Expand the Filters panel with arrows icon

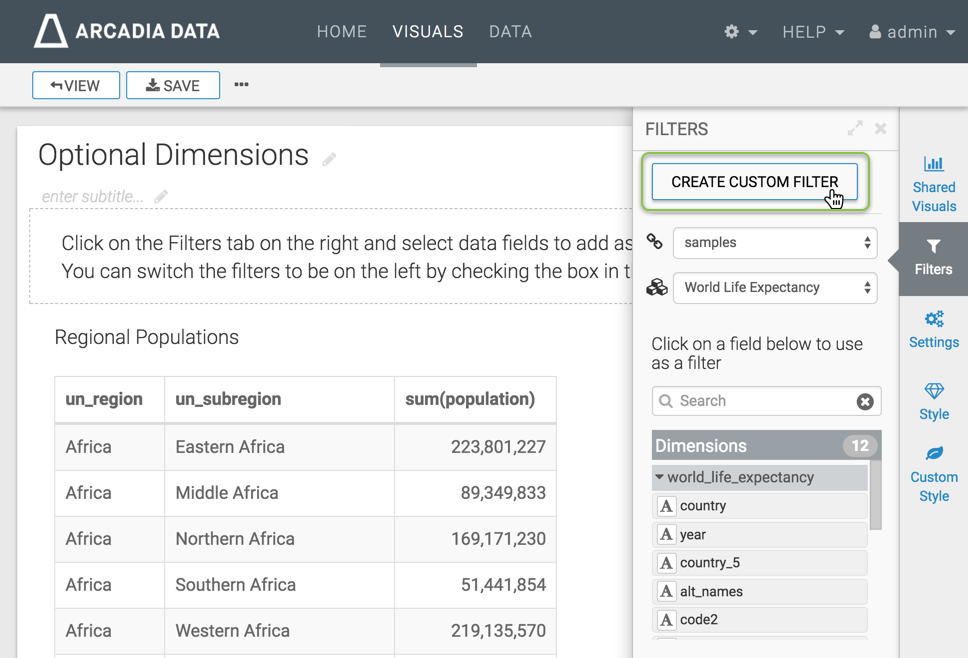(x=855, y=128)
